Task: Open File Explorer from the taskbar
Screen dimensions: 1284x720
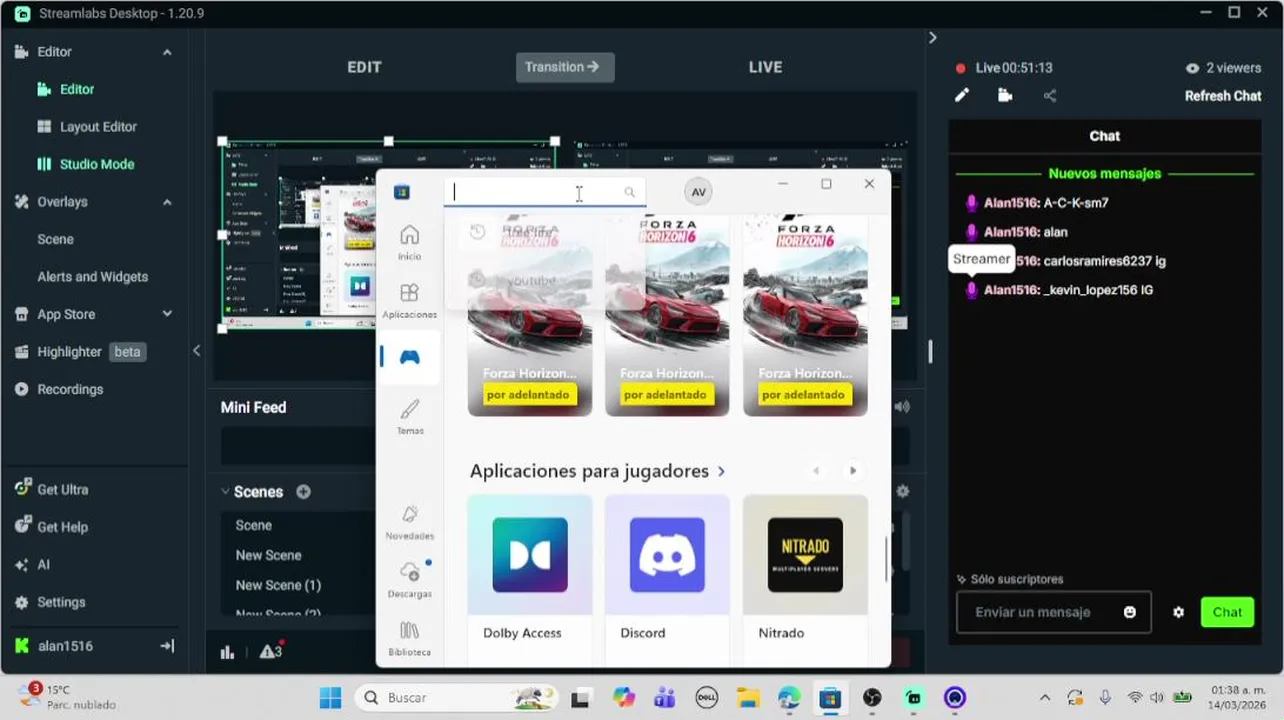Action: (748, 697)
